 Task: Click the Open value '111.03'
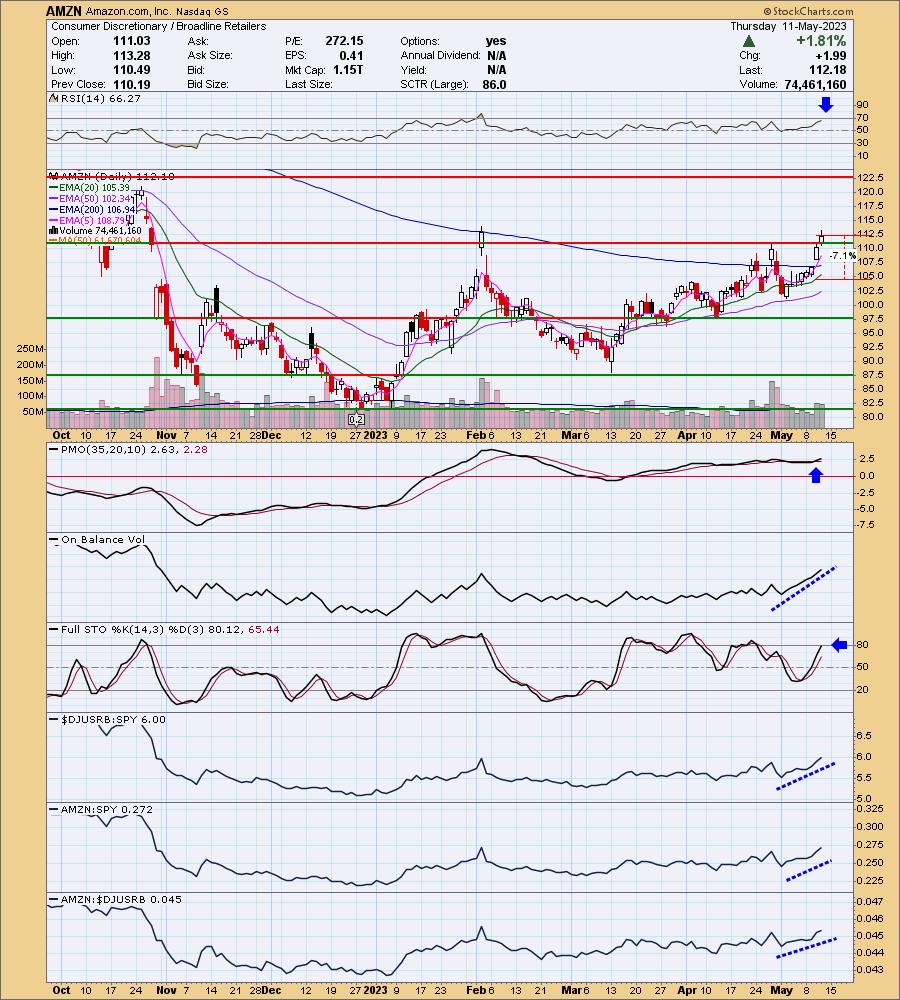(131, 41)
